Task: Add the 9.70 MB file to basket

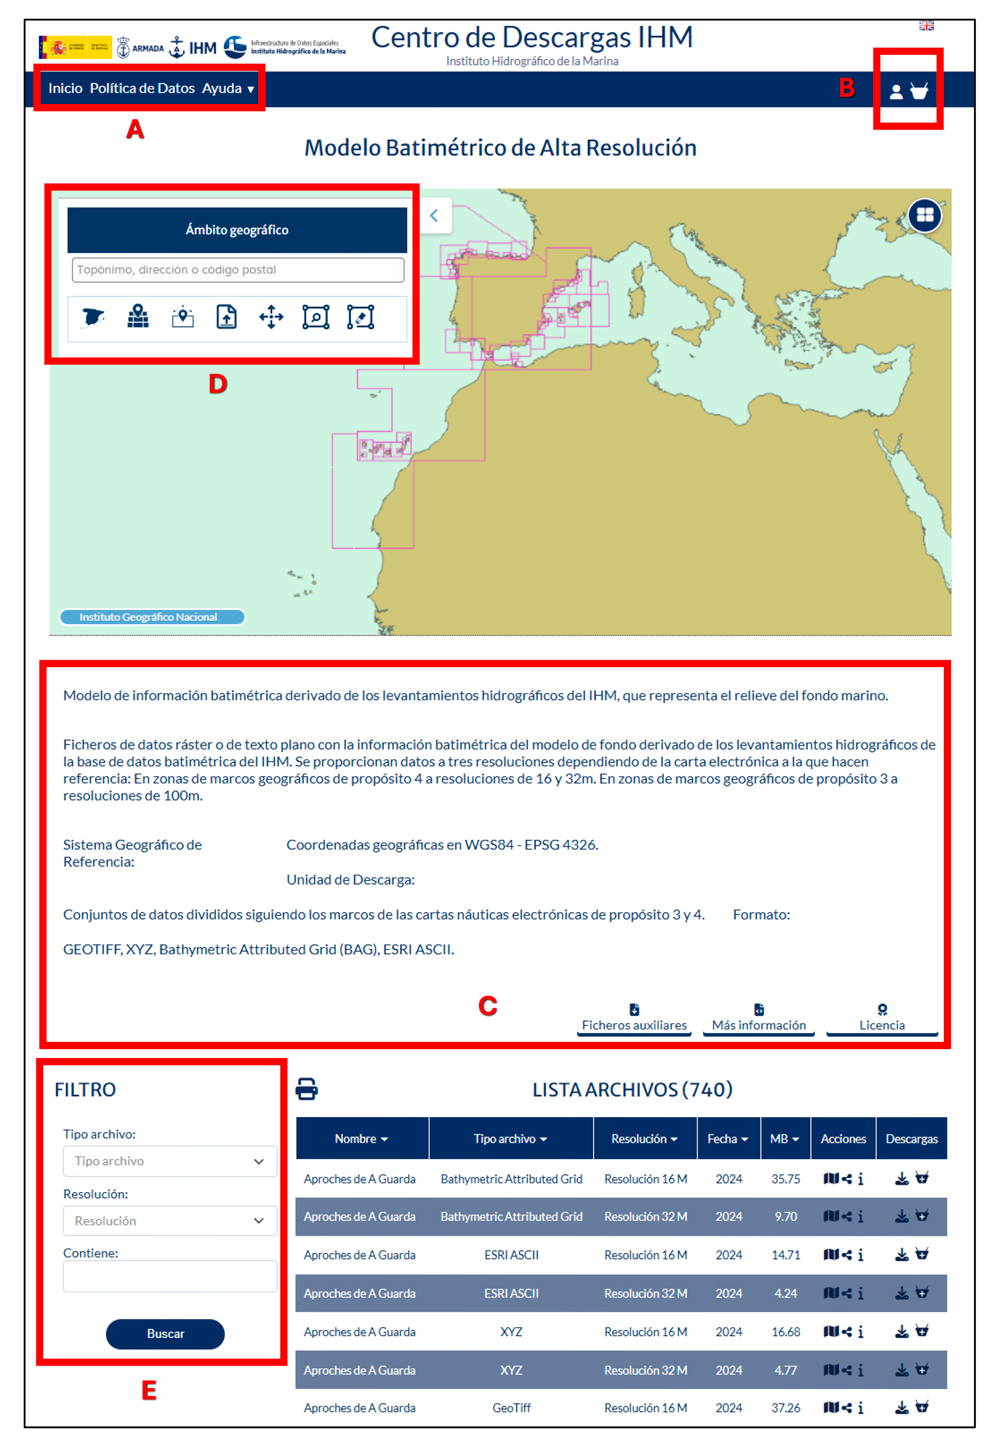Action: click(922, 1216)
